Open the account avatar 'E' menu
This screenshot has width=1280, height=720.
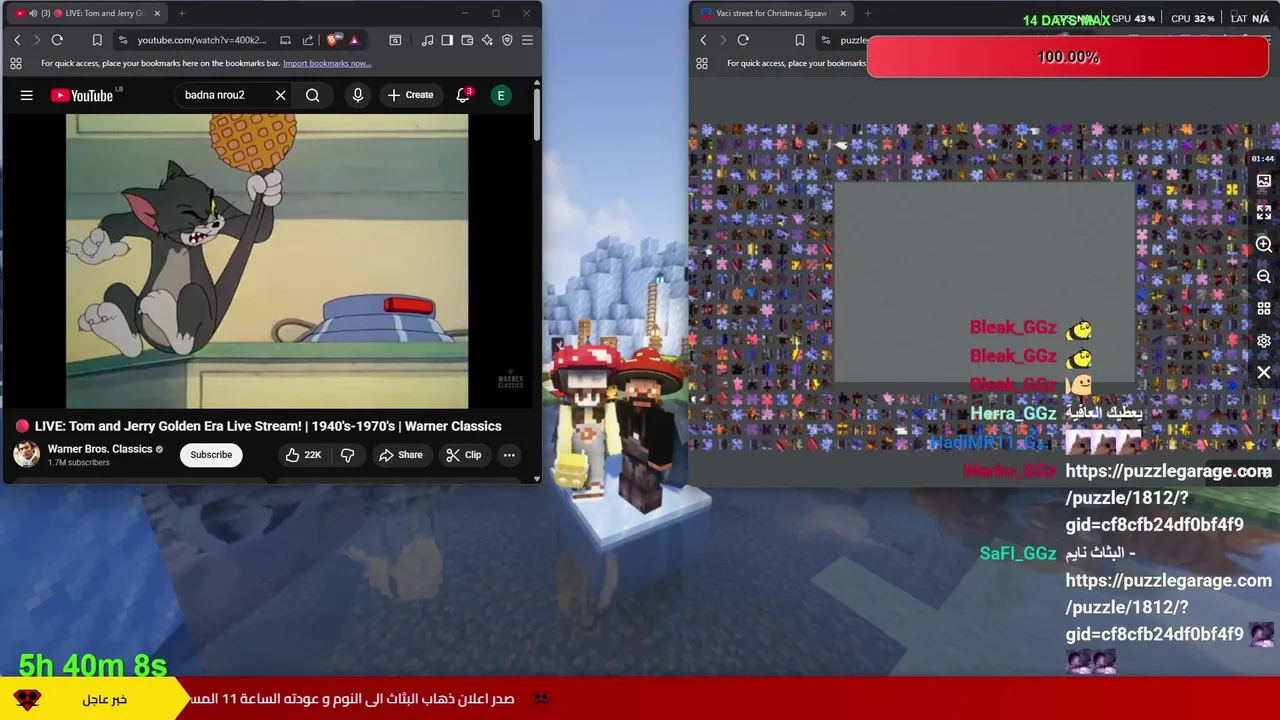[501, 95]
